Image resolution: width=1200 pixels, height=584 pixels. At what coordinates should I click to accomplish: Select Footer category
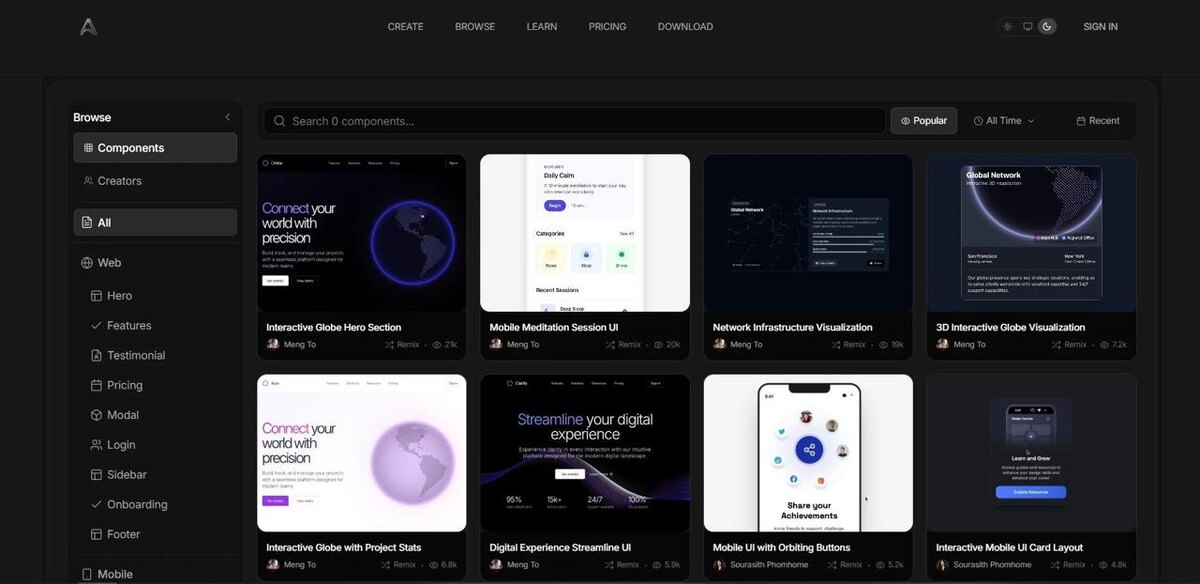(123, 535)
